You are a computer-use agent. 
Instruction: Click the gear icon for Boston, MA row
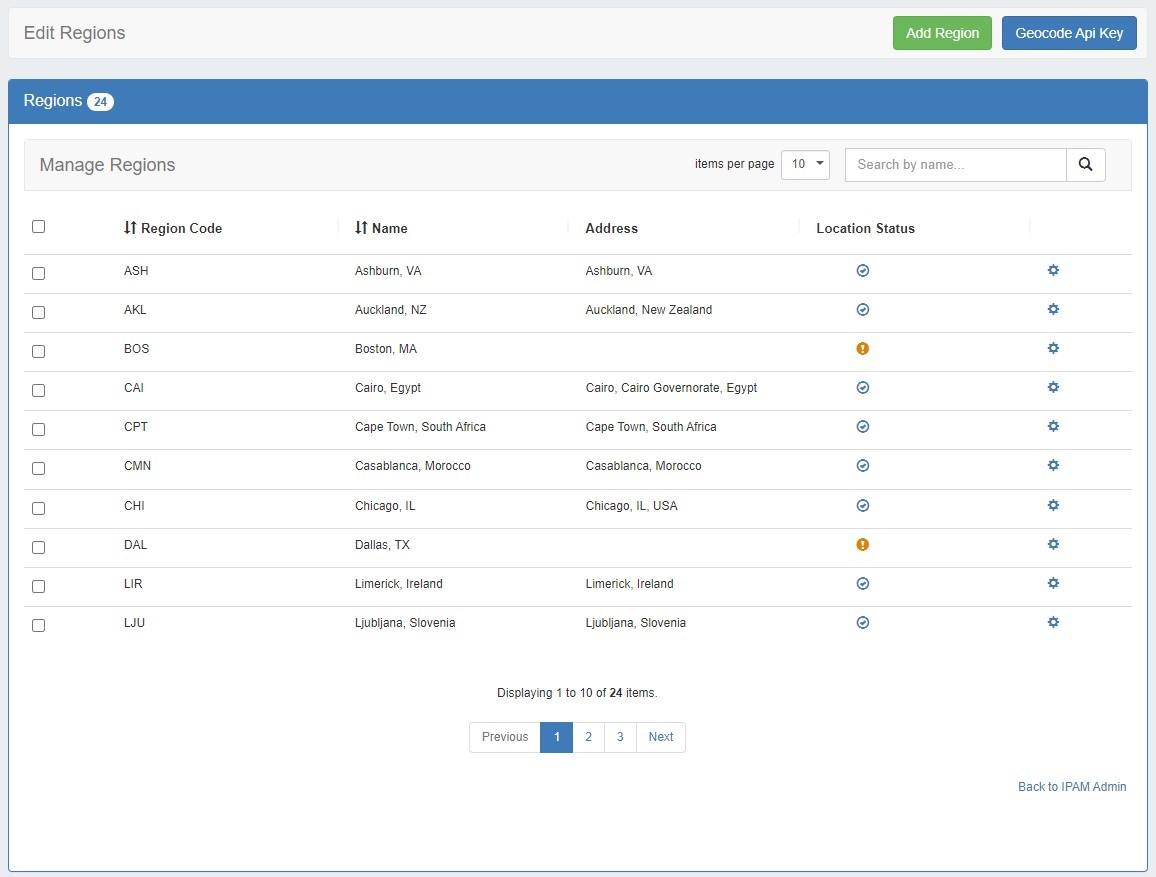pos(1053,349)
